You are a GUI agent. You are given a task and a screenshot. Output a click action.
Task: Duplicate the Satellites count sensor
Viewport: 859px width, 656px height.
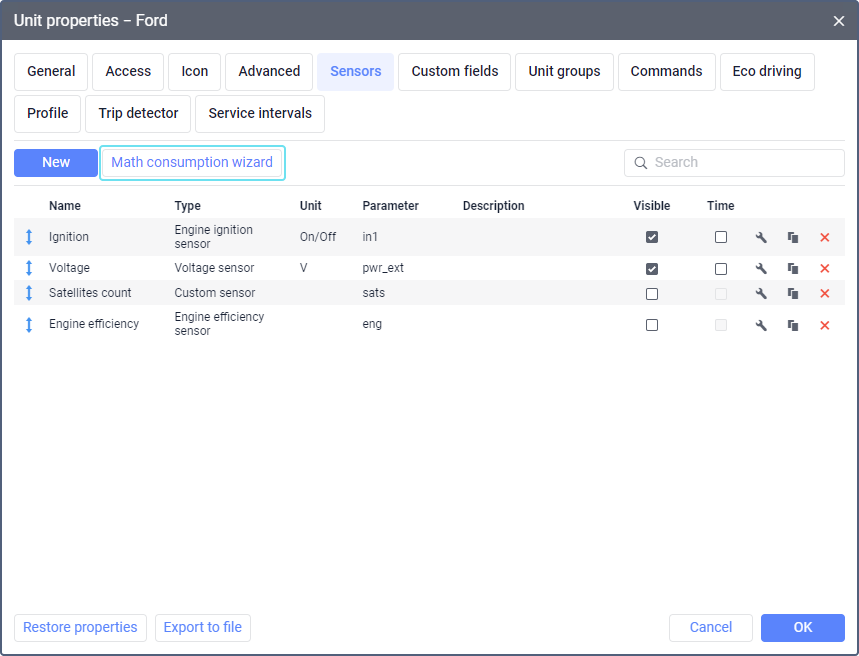pos(793,293)
